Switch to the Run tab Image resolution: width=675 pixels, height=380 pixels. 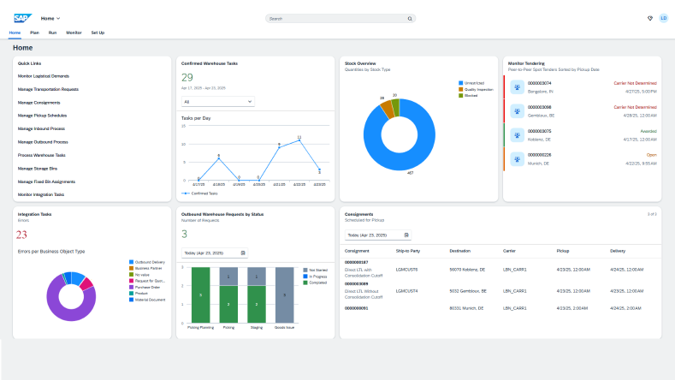coord(53,33)
